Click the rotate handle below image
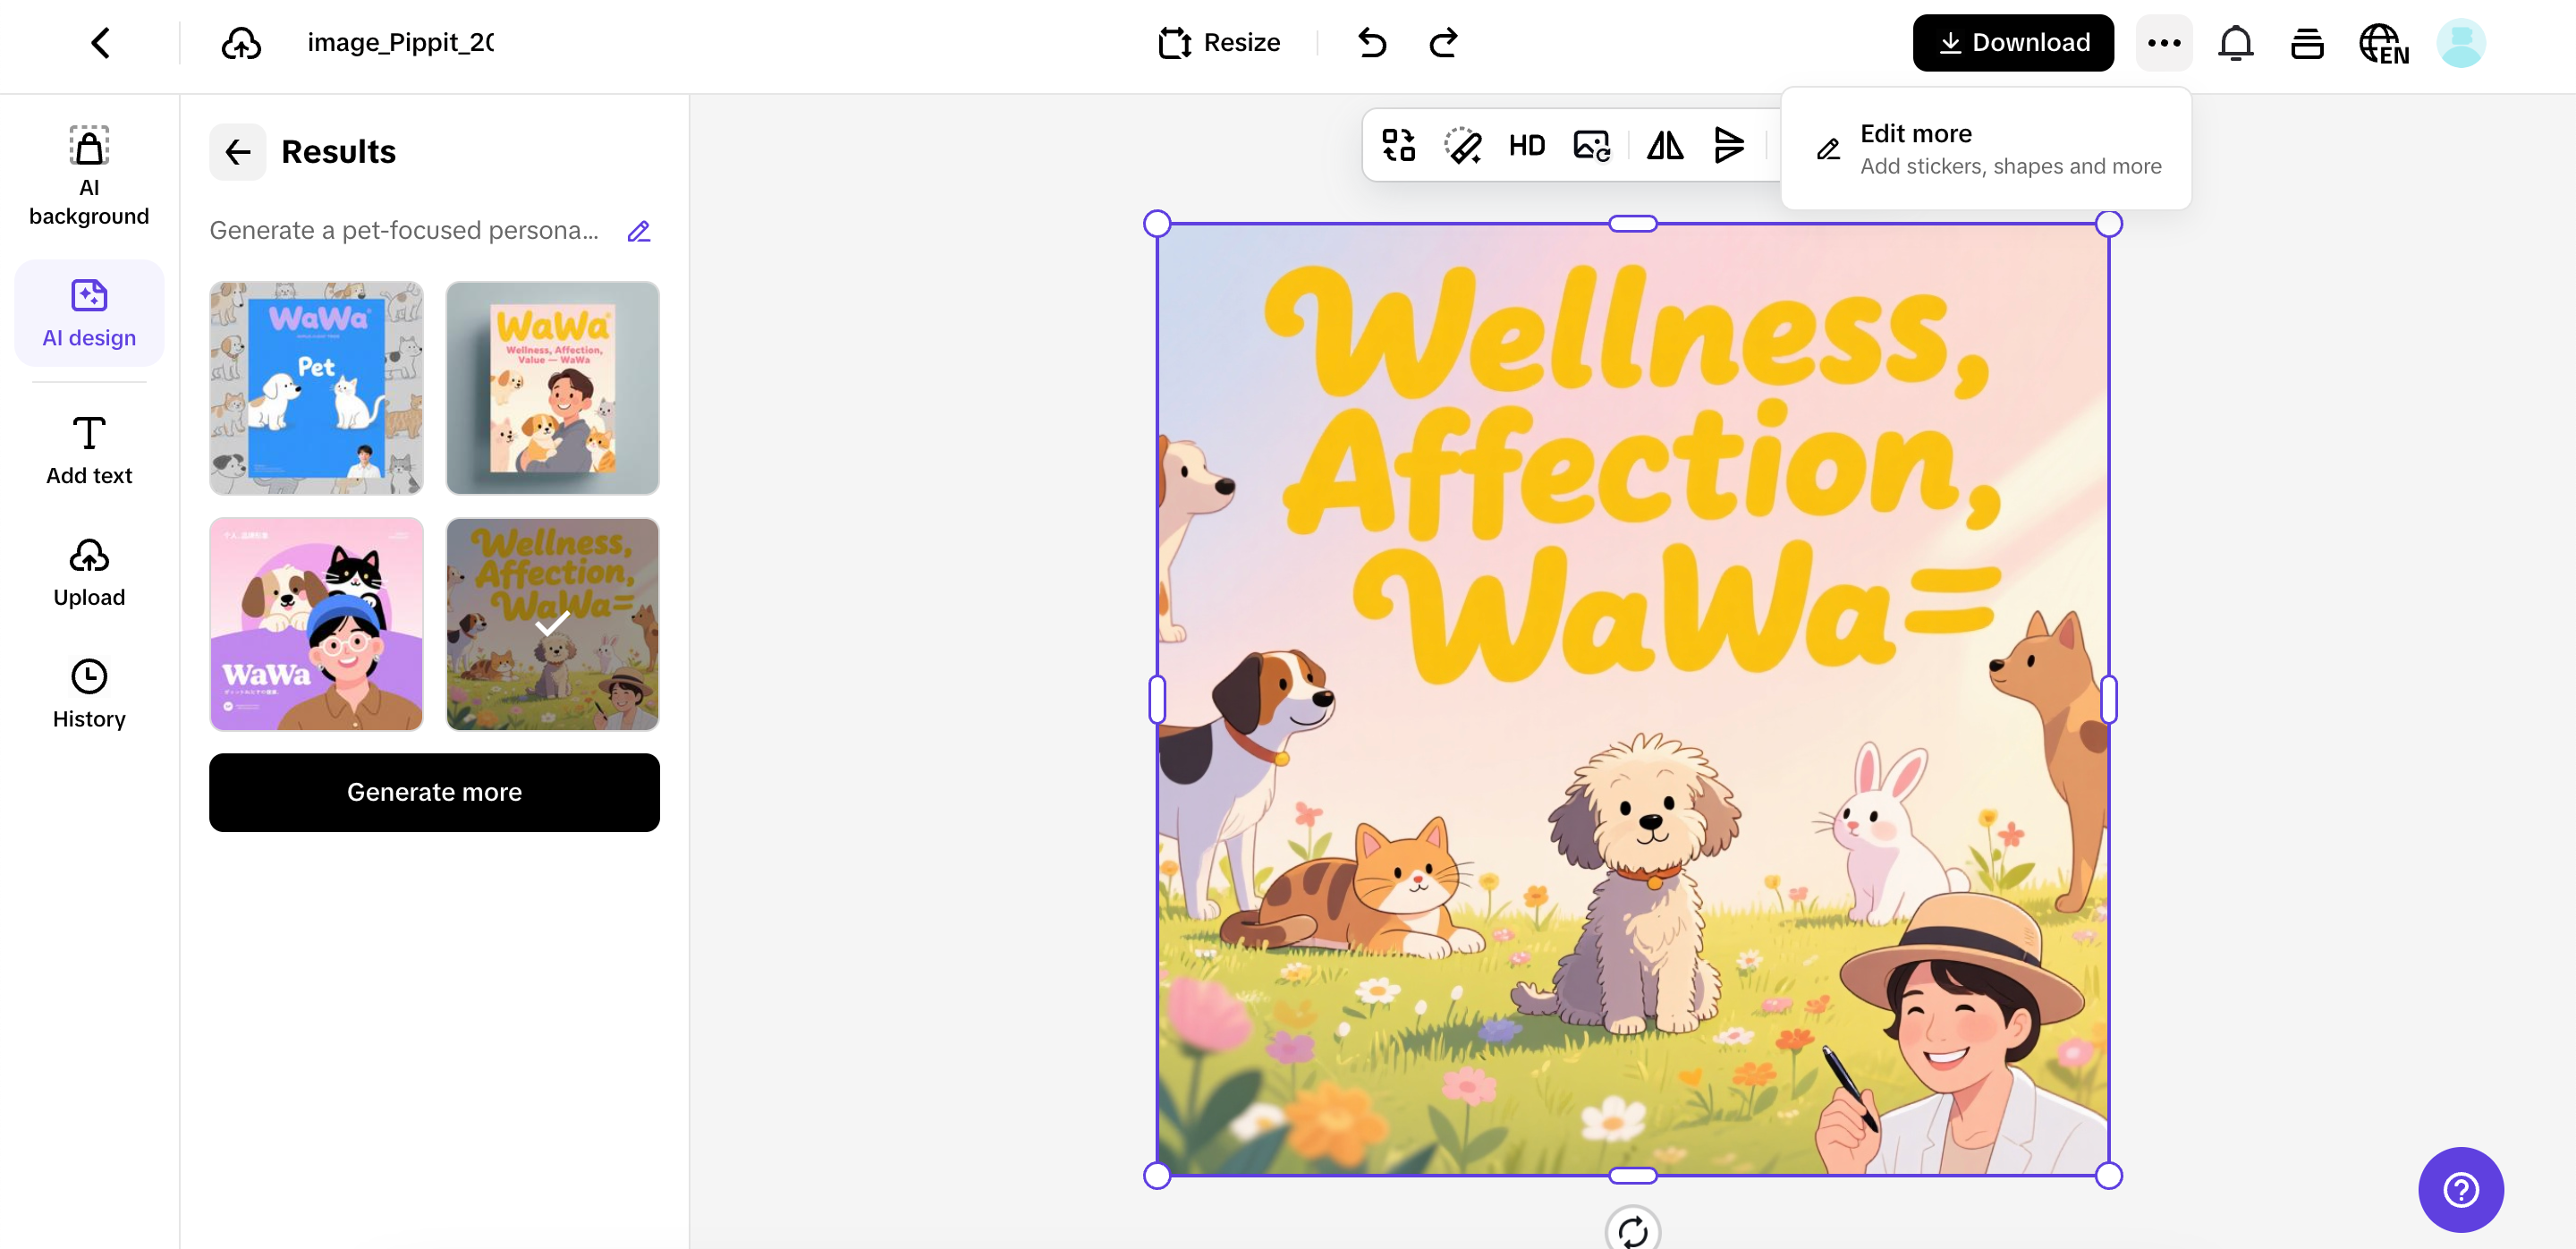This screenshot has width=2576, height=1249. click(1632, 1229)
